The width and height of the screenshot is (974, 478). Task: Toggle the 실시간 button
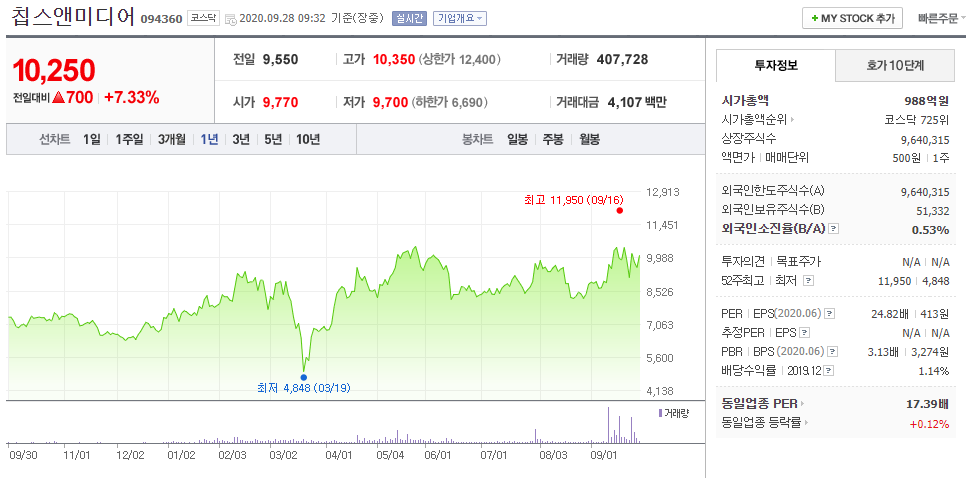tap(409, 18)
